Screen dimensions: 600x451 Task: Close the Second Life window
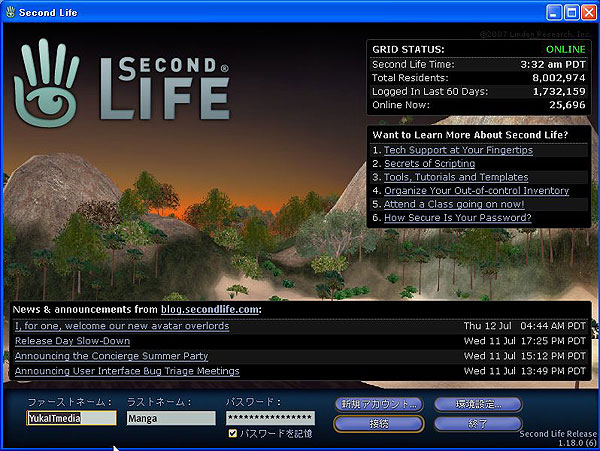pos(589,12)
